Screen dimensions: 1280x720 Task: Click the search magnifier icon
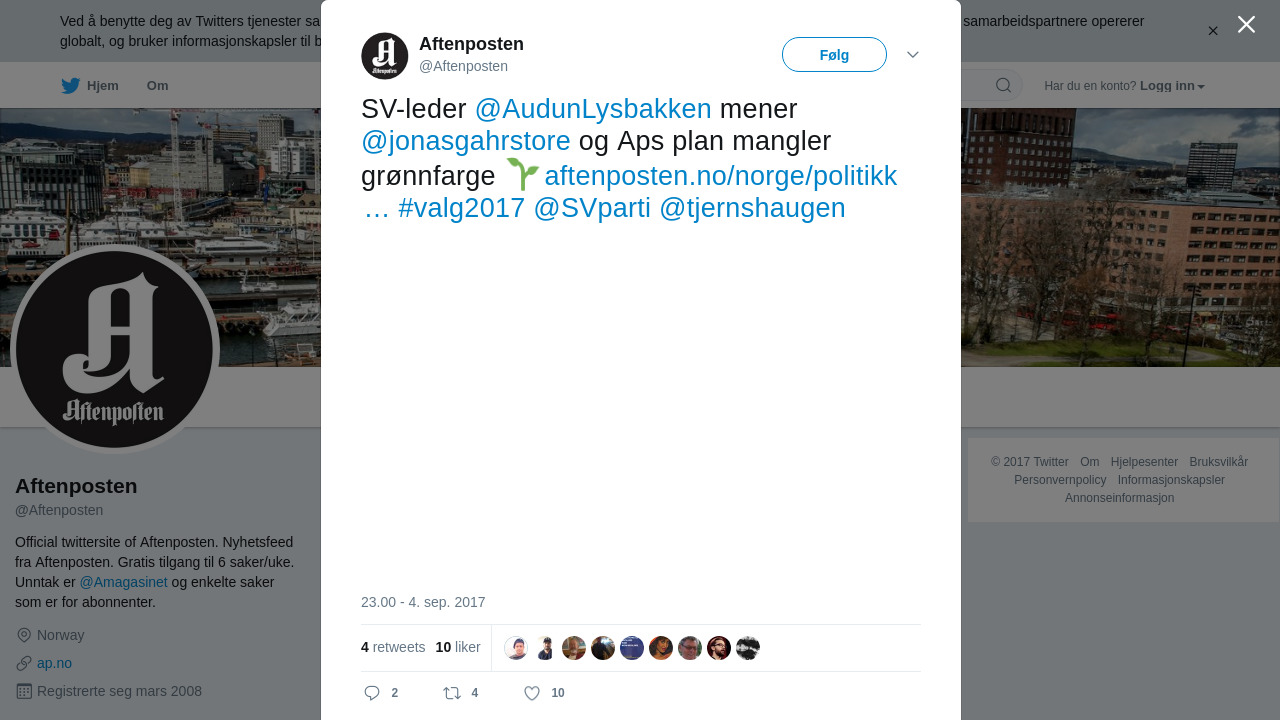1003,85
